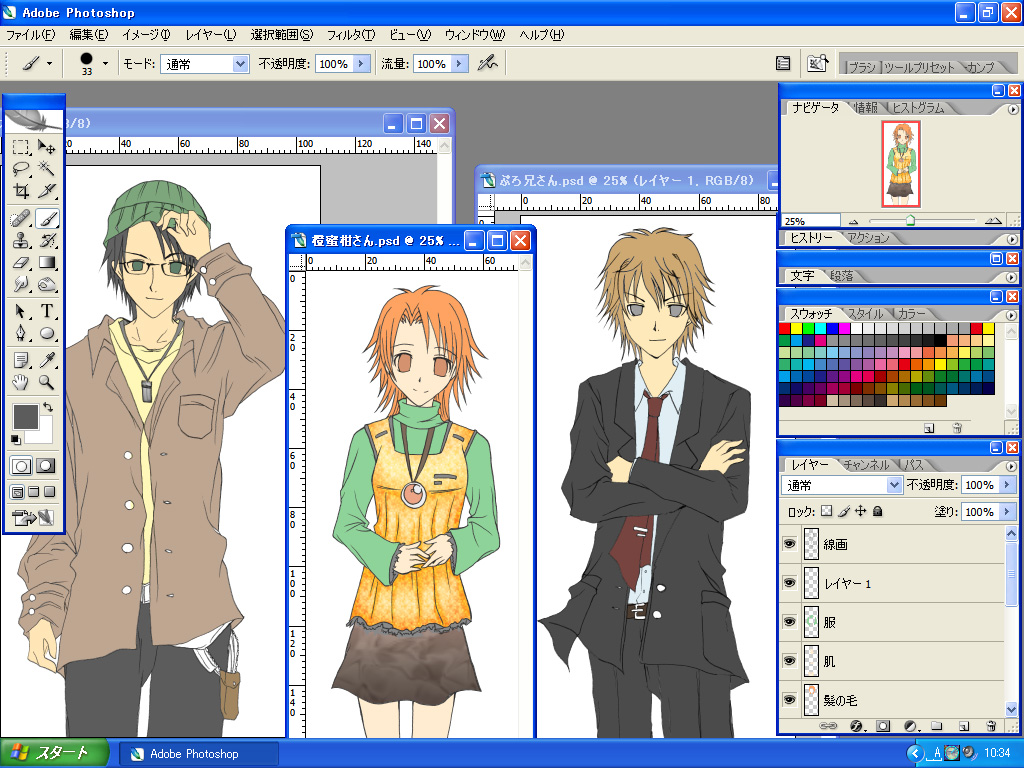Add a layer mask in Layers panel

coord(883,726)
